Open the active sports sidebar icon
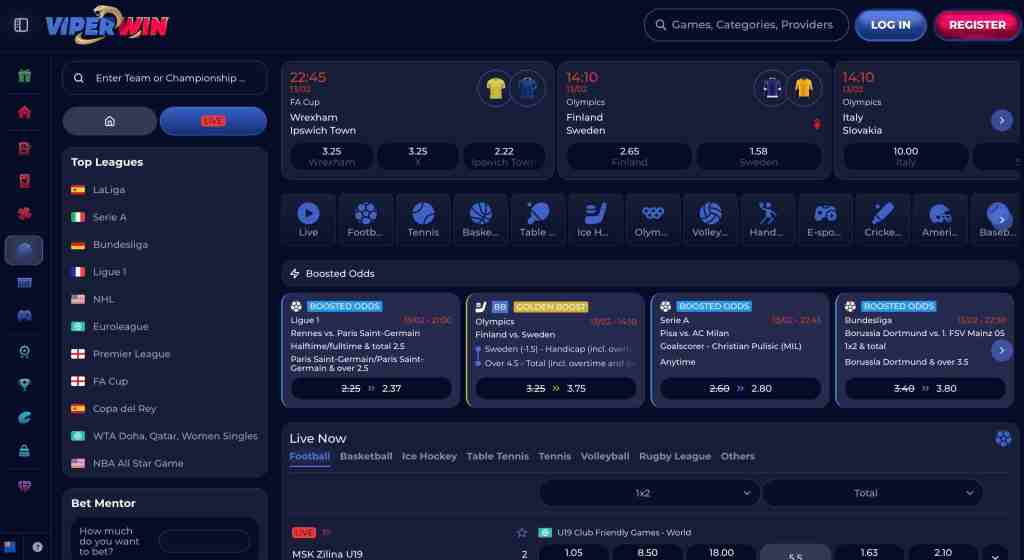The width and height of the screenshot is (1024, 560). [x=24, y=250]
